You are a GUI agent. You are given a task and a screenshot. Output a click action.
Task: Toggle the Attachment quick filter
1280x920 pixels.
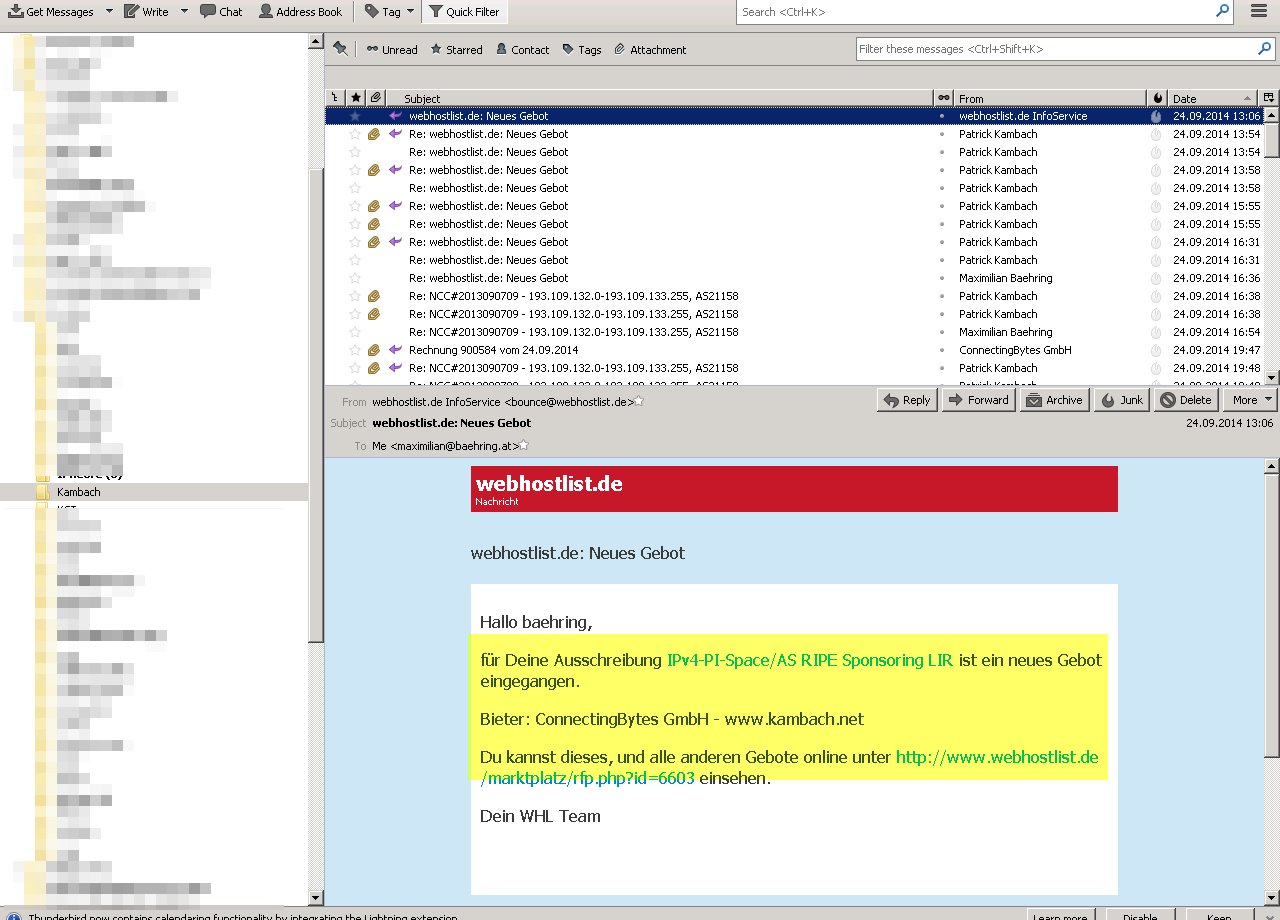650,50
